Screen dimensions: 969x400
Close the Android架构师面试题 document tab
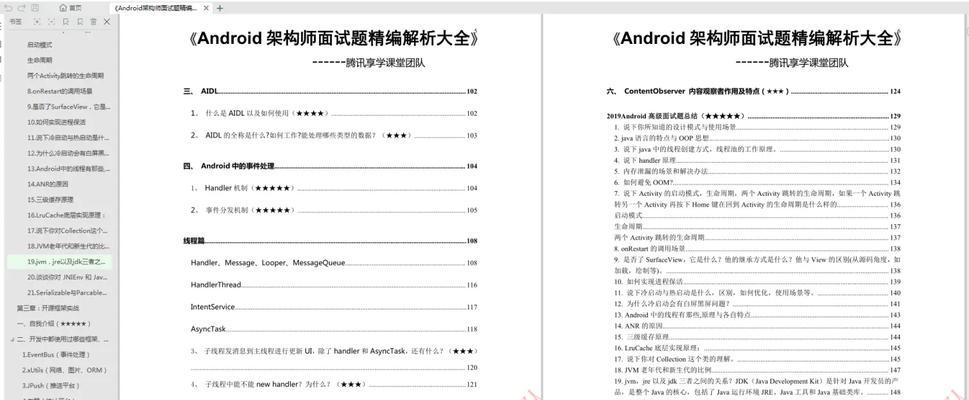206,8
